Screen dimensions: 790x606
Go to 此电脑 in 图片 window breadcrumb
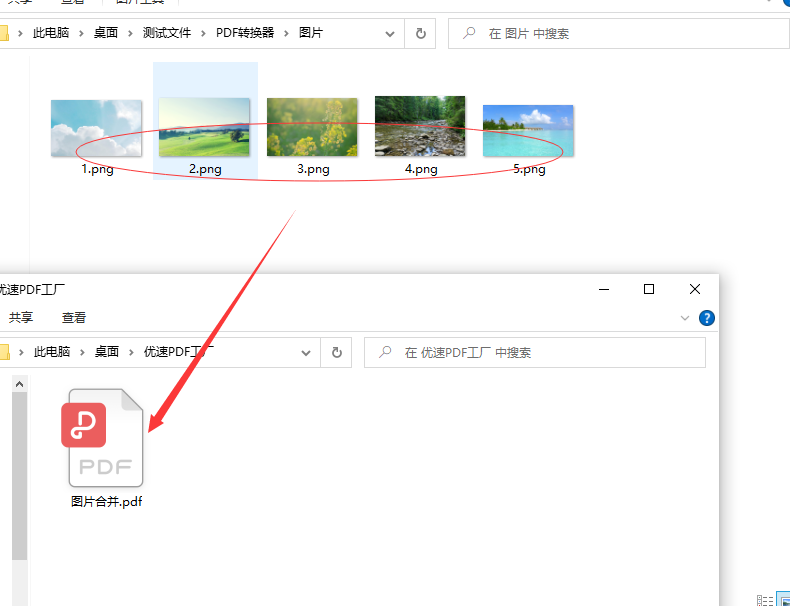coord(51,33)
